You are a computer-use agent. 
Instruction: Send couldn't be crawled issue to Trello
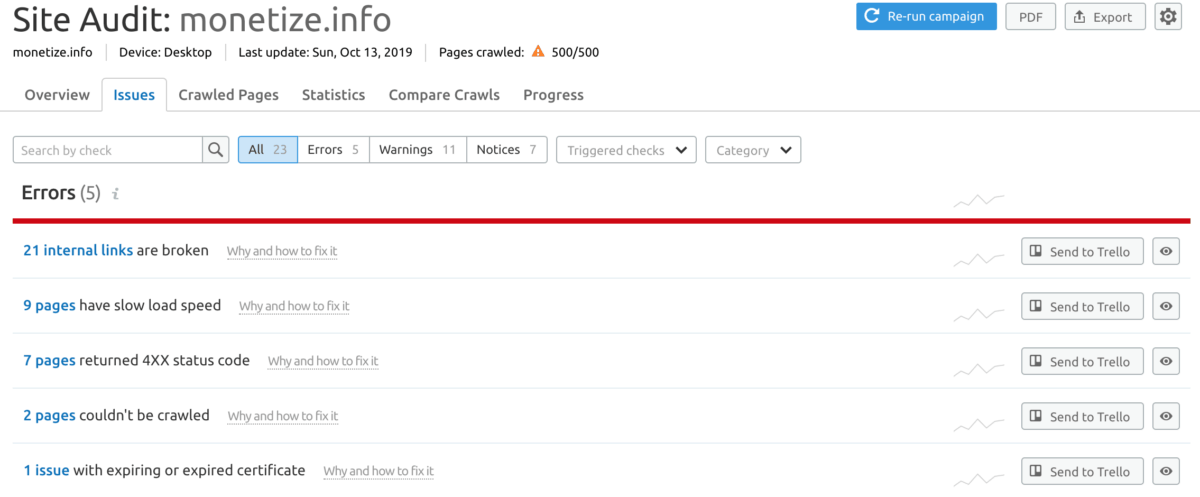click(1081, 417)
